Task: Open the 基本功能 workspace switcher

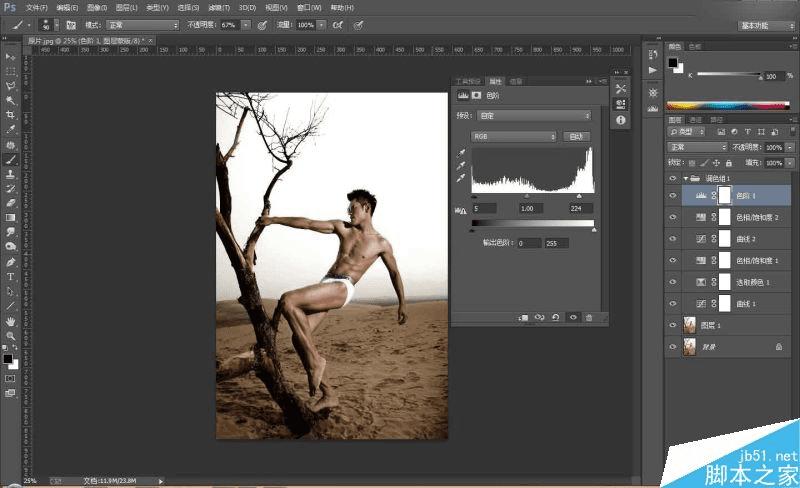Action: [x=765, y=24]
